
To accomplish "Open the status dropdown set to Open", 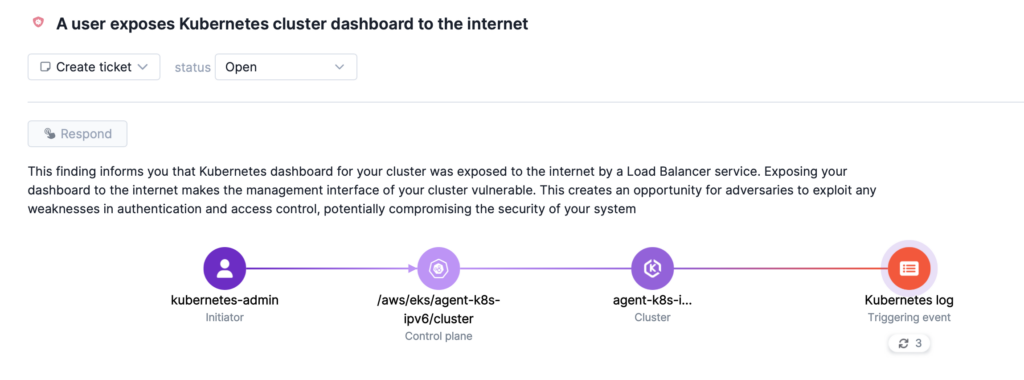I will point(286,67).
